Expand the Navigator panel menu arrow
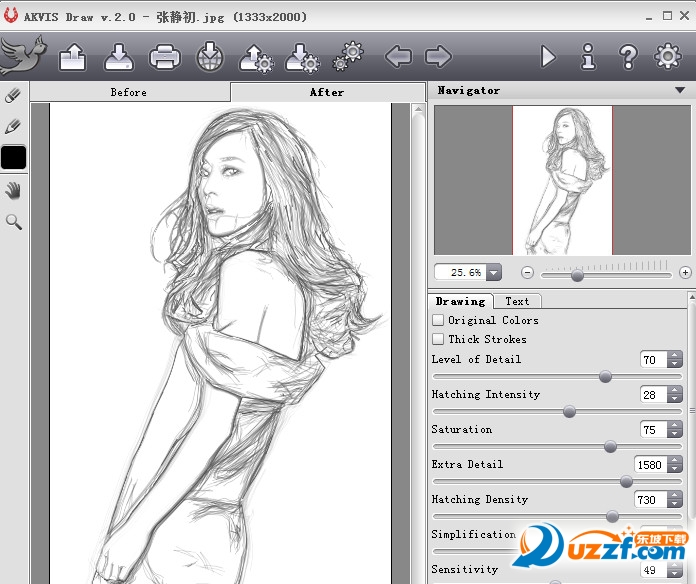The width and height of the screenshot is (696, 584). (x=680, y=90)
